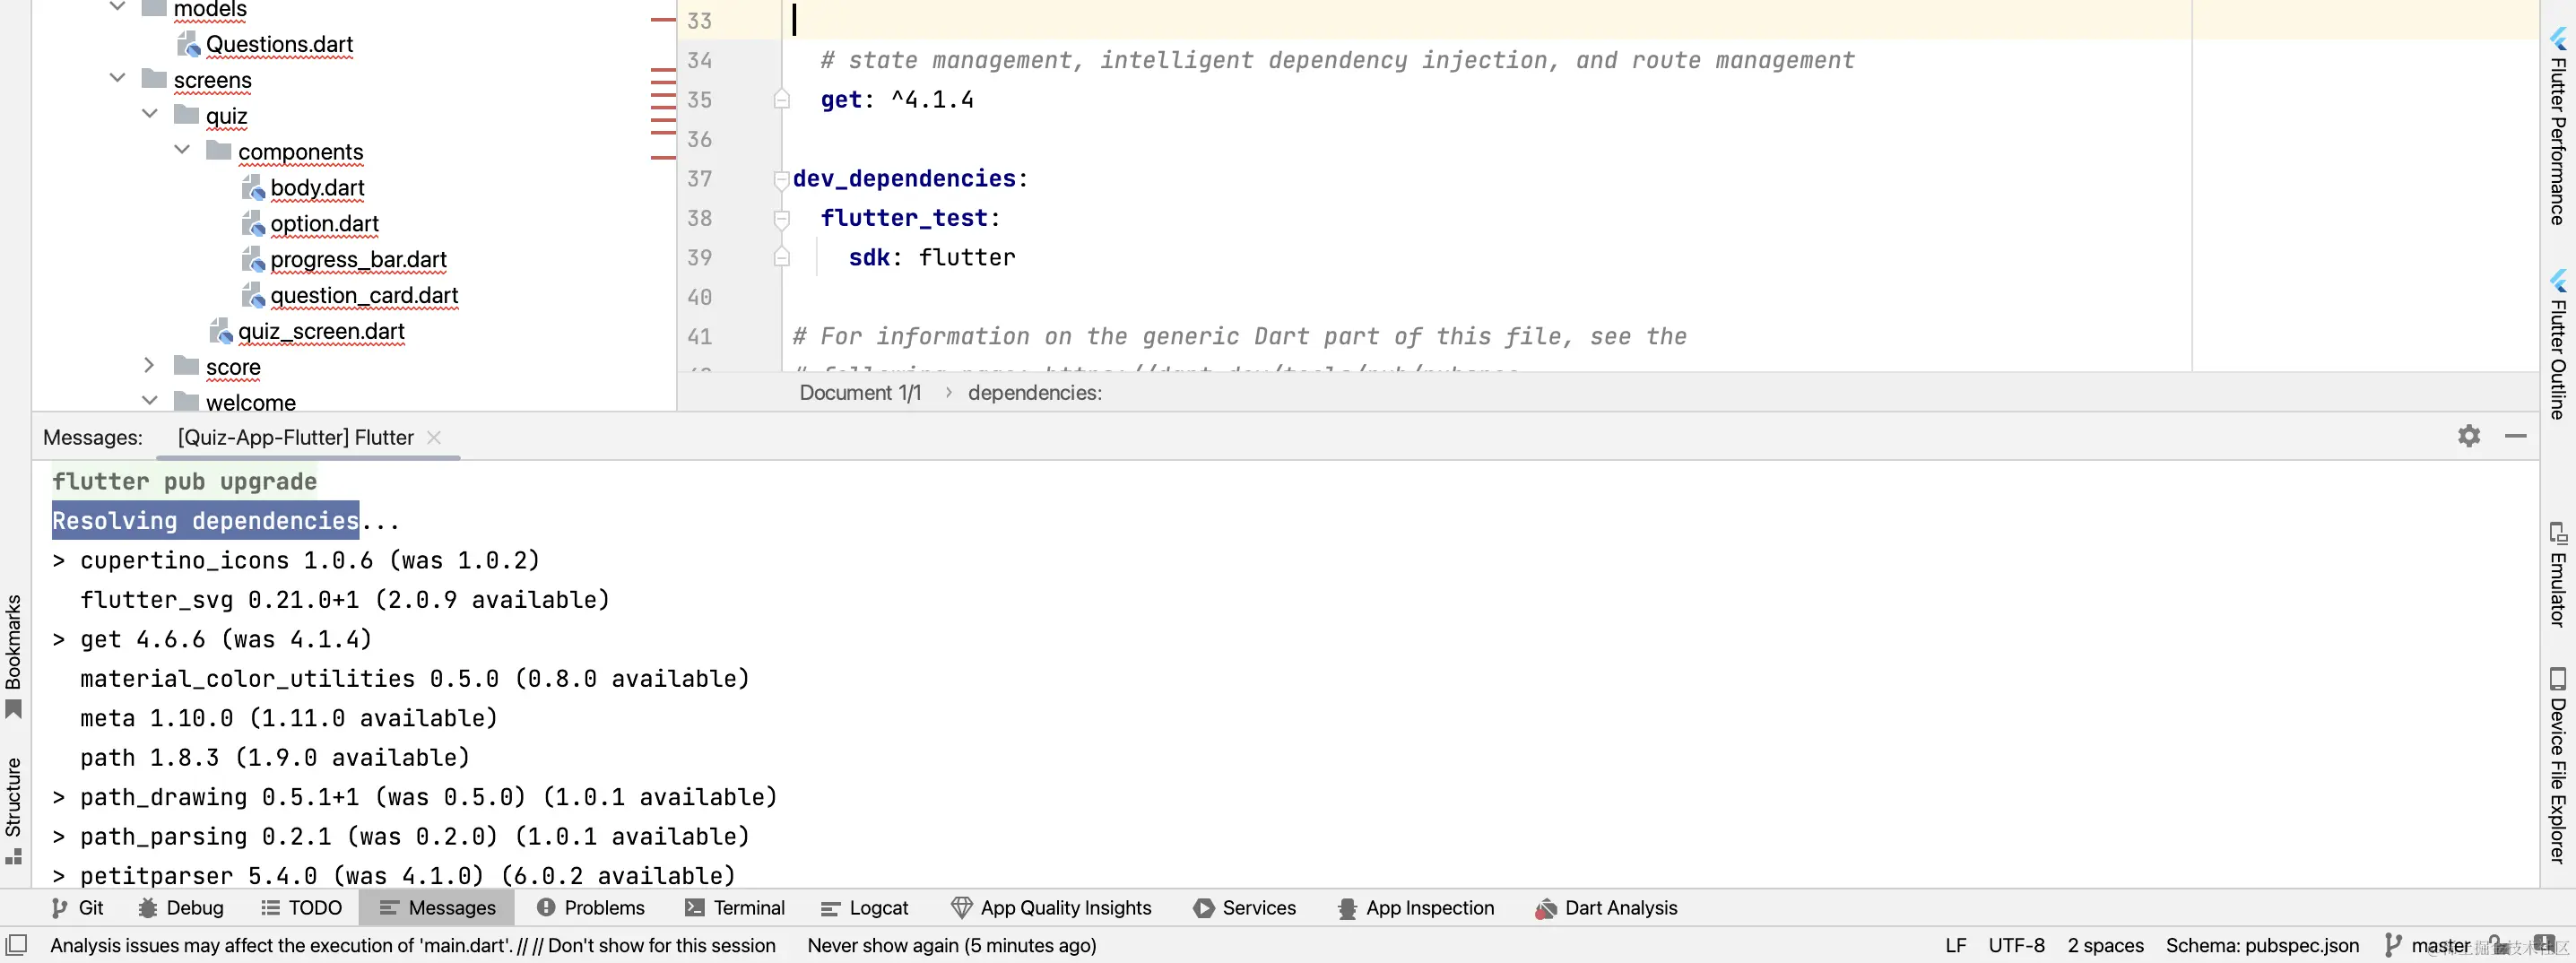Open the Logcat tool window
2576x963 pixels.
tap(864, 908)
